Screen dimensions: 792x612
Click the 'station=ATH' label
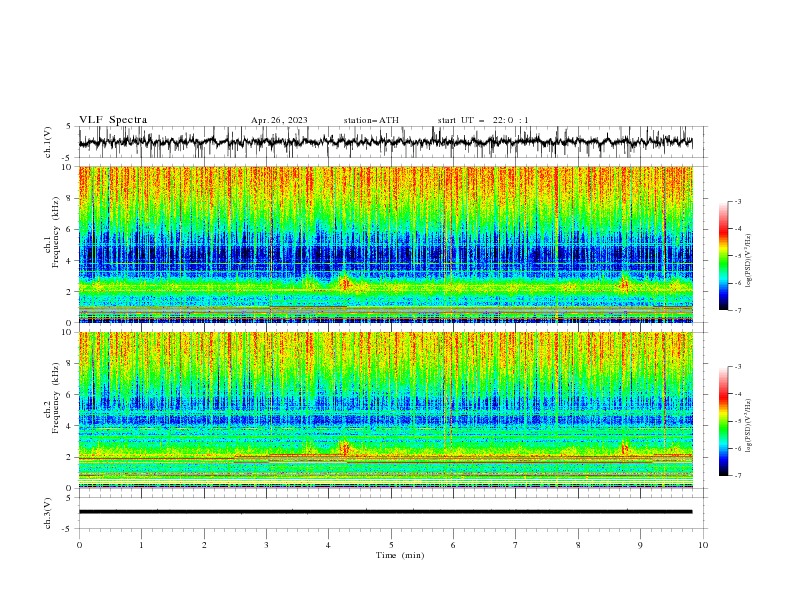coord(371,120)
